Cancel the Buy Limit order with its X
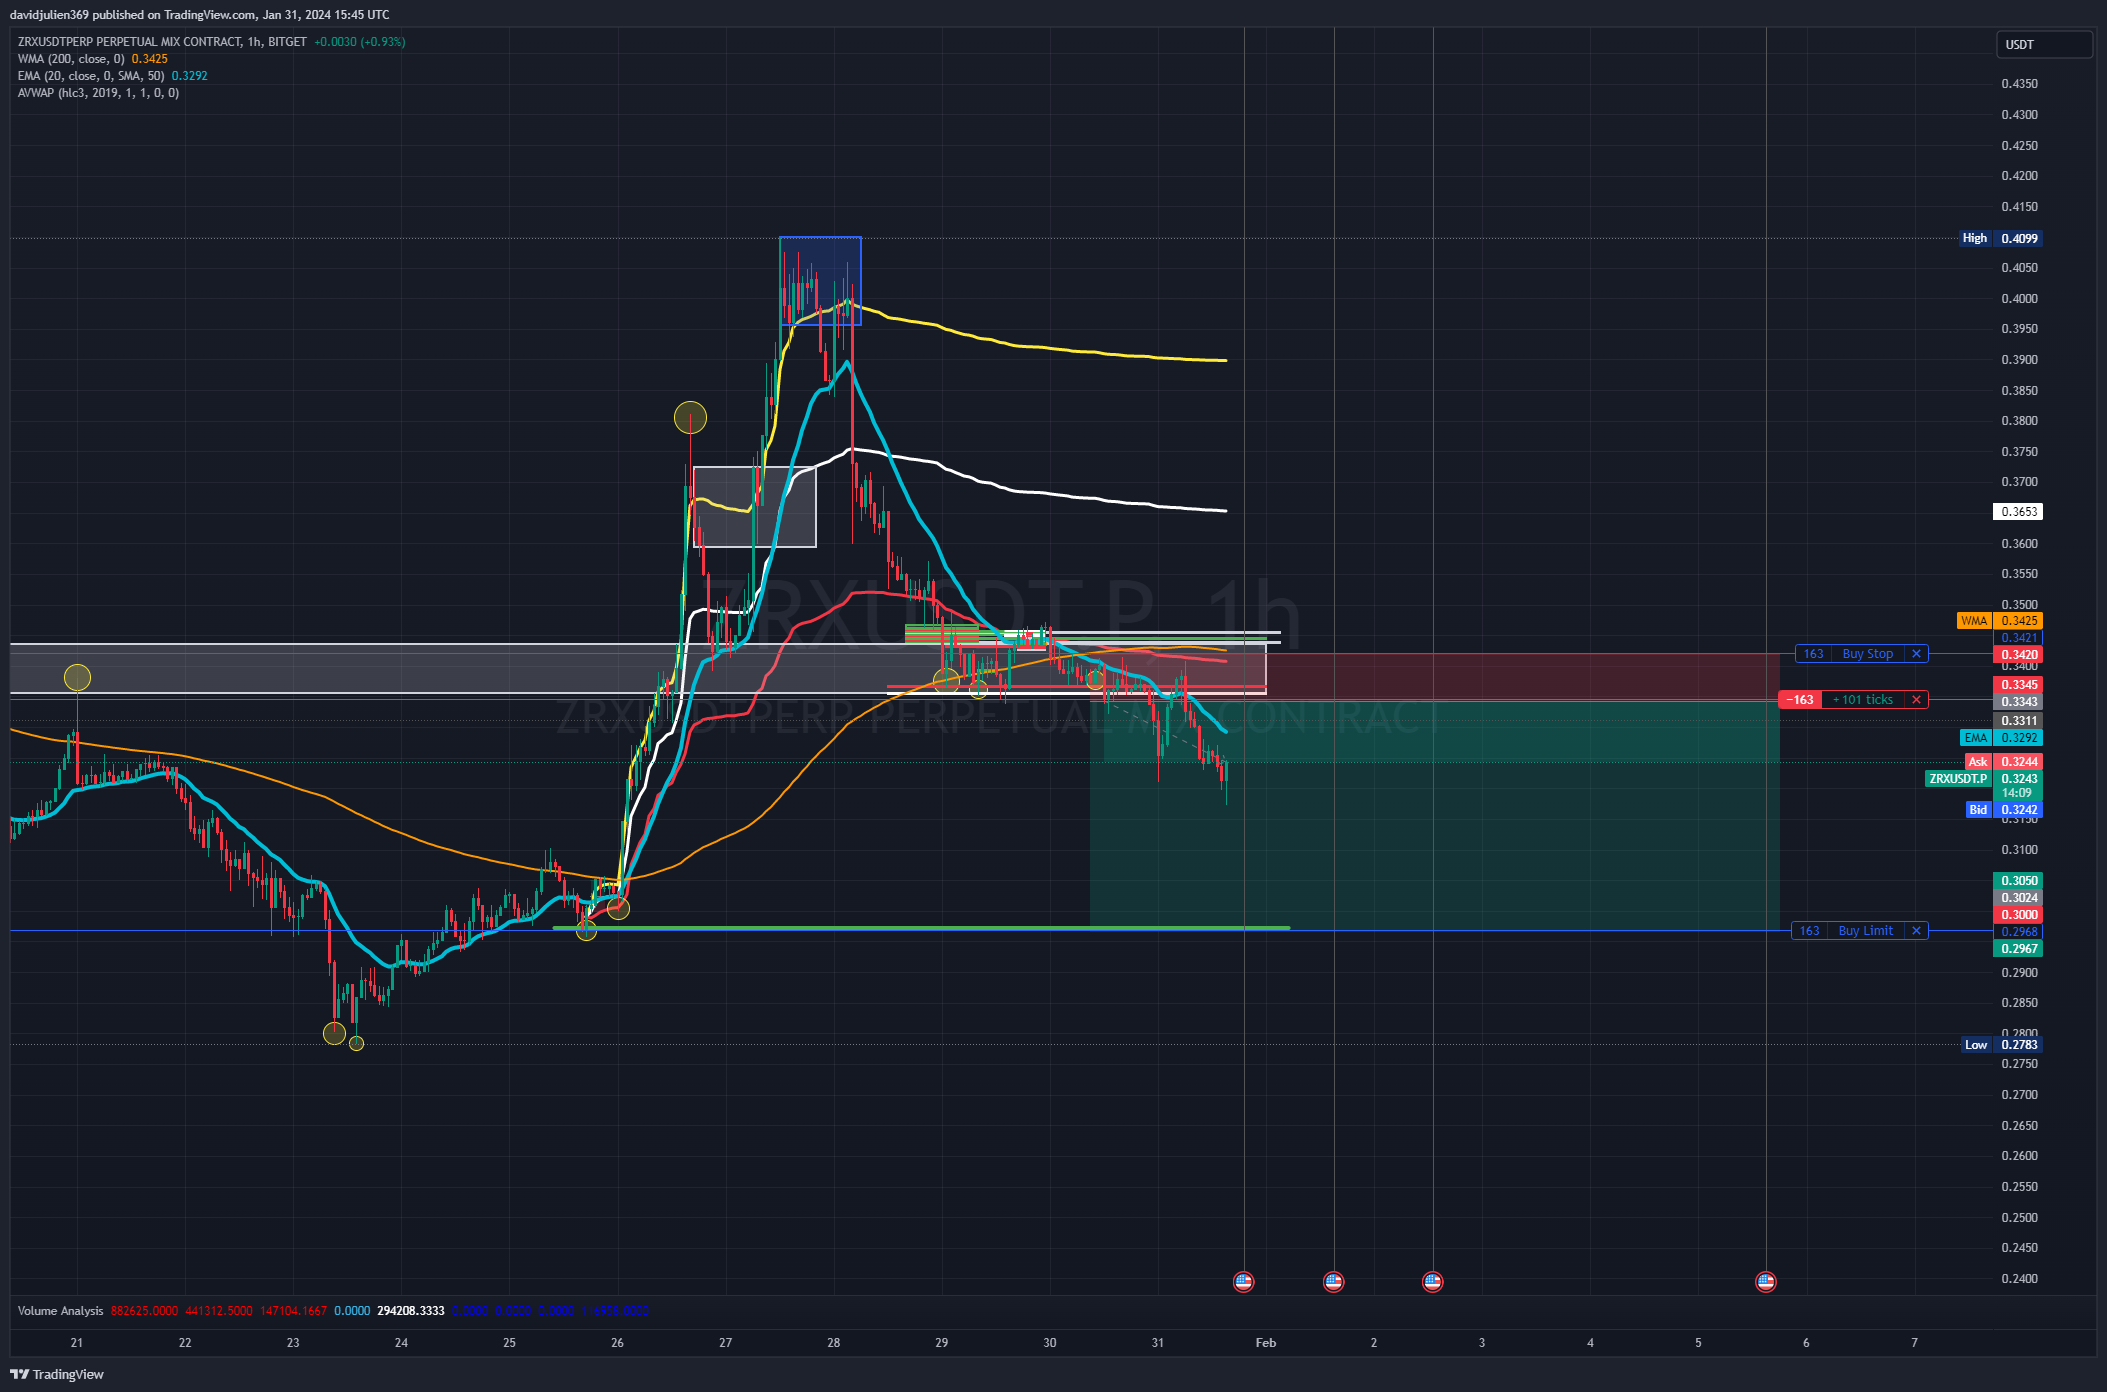2107x1392 pixels. (1916, 931)
